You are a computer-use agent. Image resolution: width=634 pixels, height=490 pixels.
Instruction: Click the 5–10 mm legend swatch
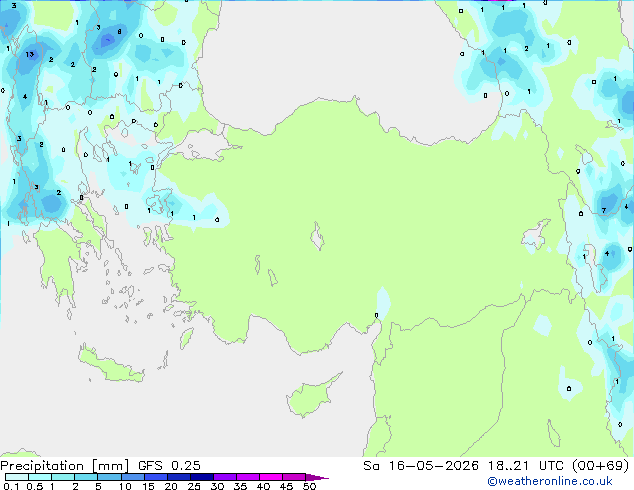click(x=109, y=477)
